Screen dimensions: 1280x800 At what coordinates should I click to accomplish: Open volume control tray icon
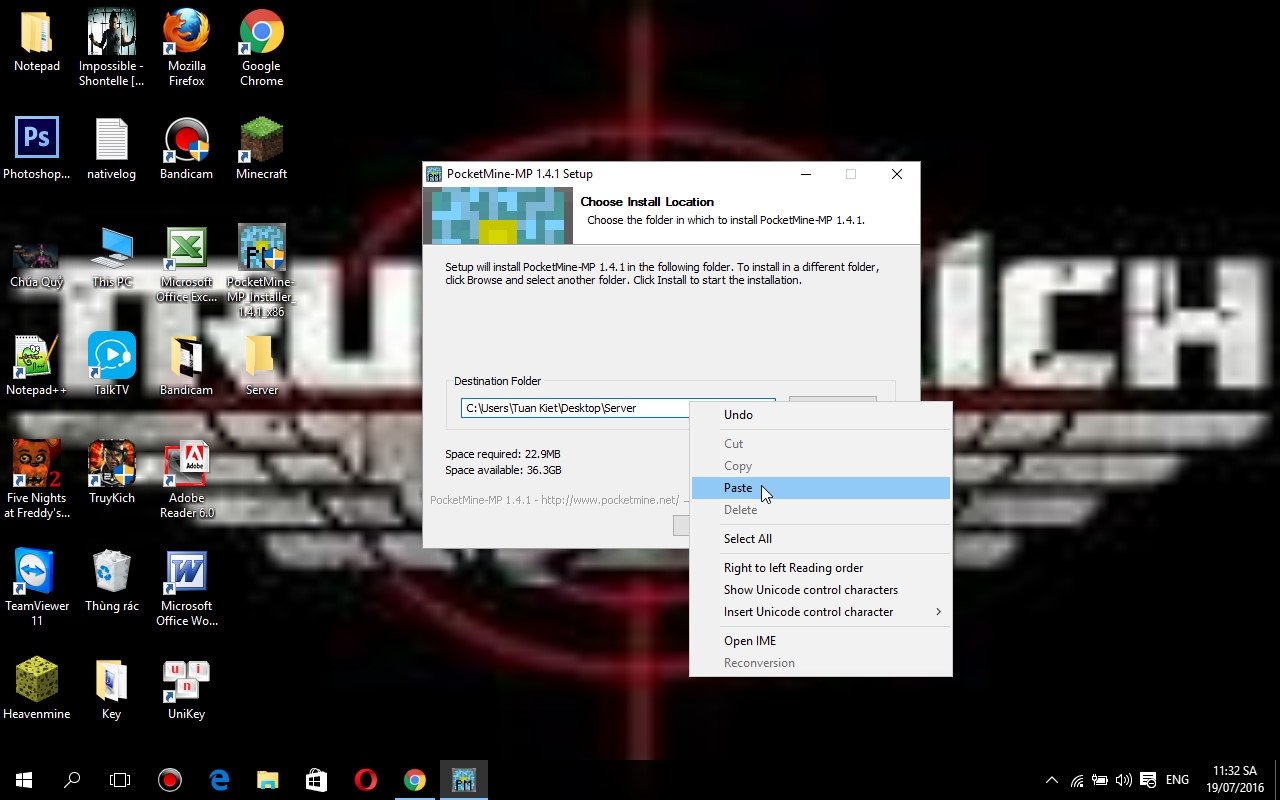click(x=1123, y=780)
